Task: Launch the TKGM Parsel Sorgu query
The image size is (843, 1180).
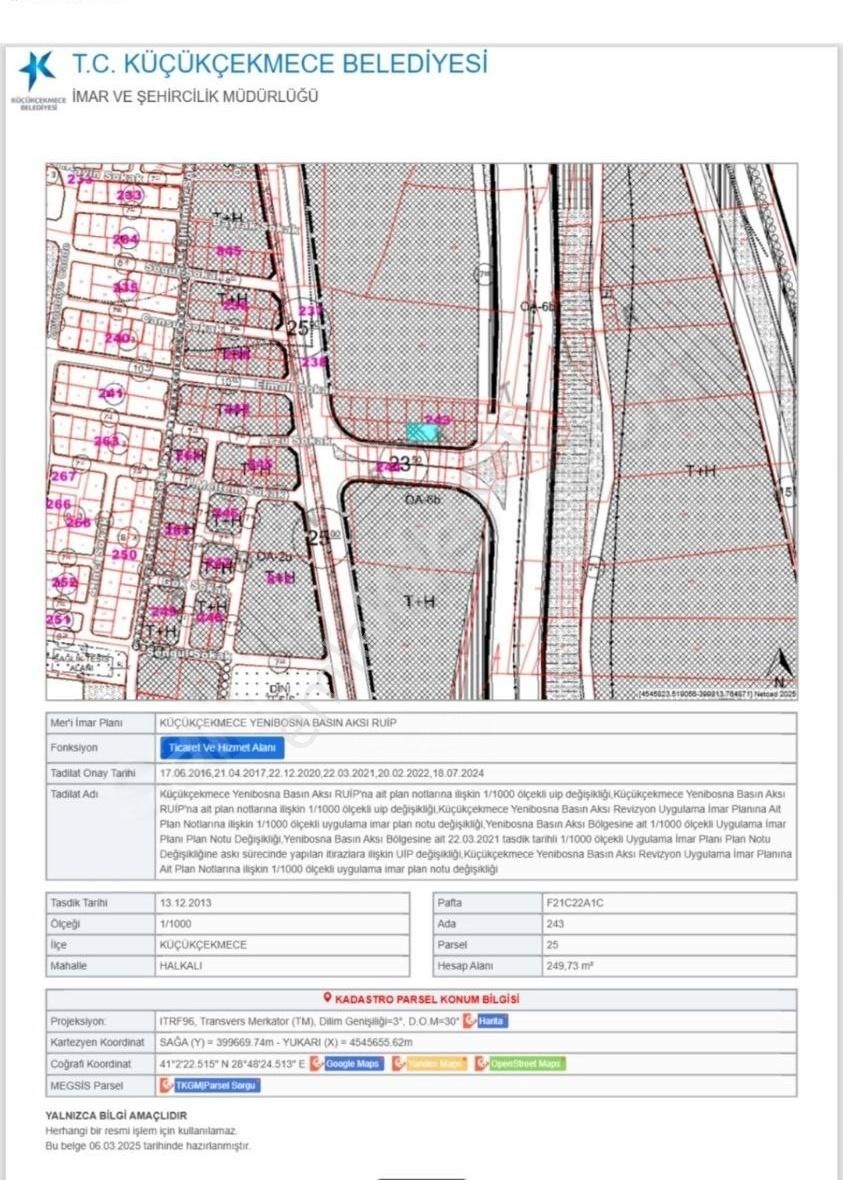Action: pos(215,1085)
